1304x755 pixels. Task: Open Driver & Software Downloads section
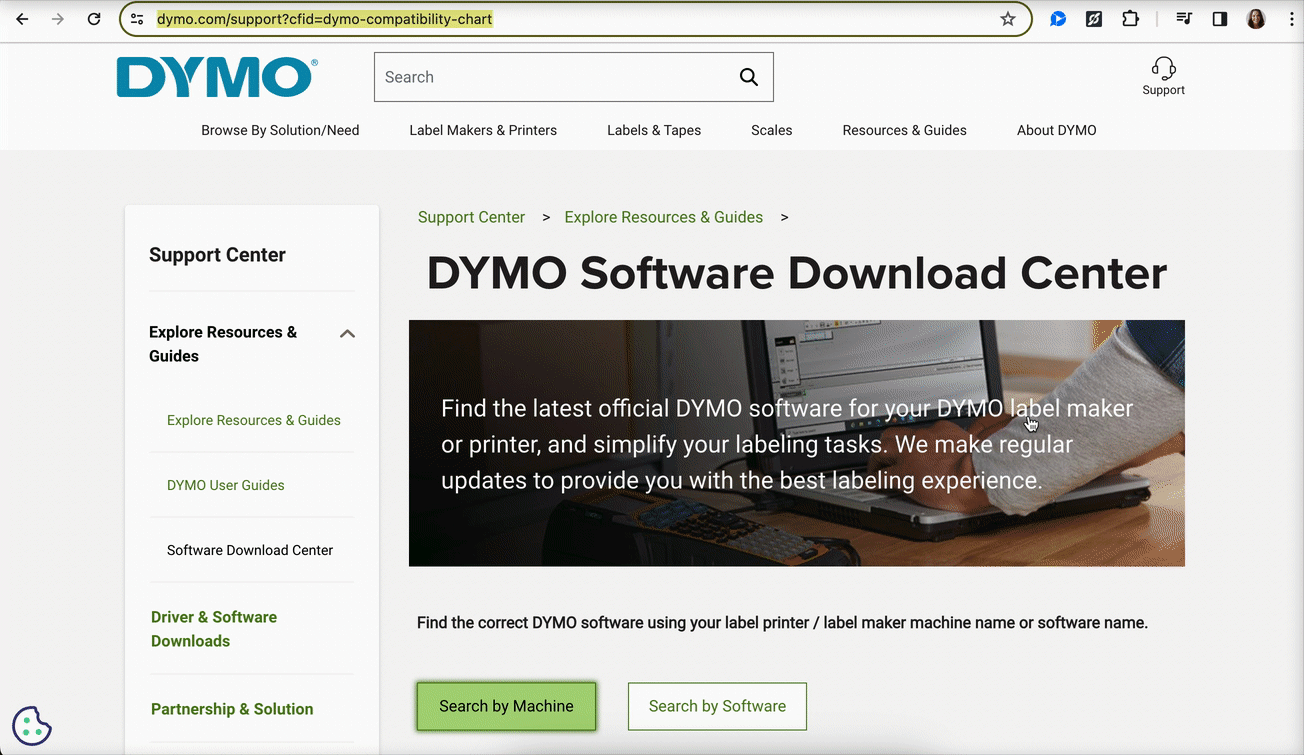click(215, 629)
